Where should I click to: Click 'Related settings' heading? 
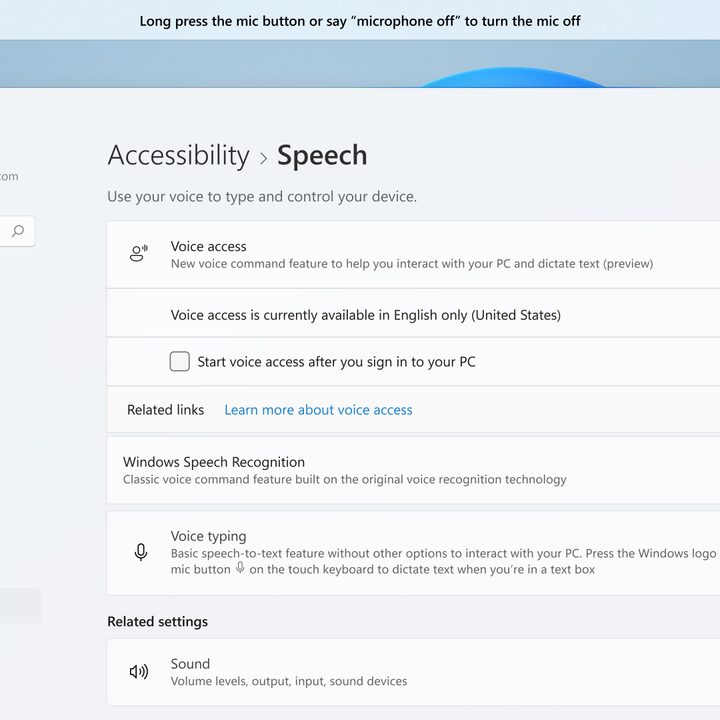click(158, 621)
